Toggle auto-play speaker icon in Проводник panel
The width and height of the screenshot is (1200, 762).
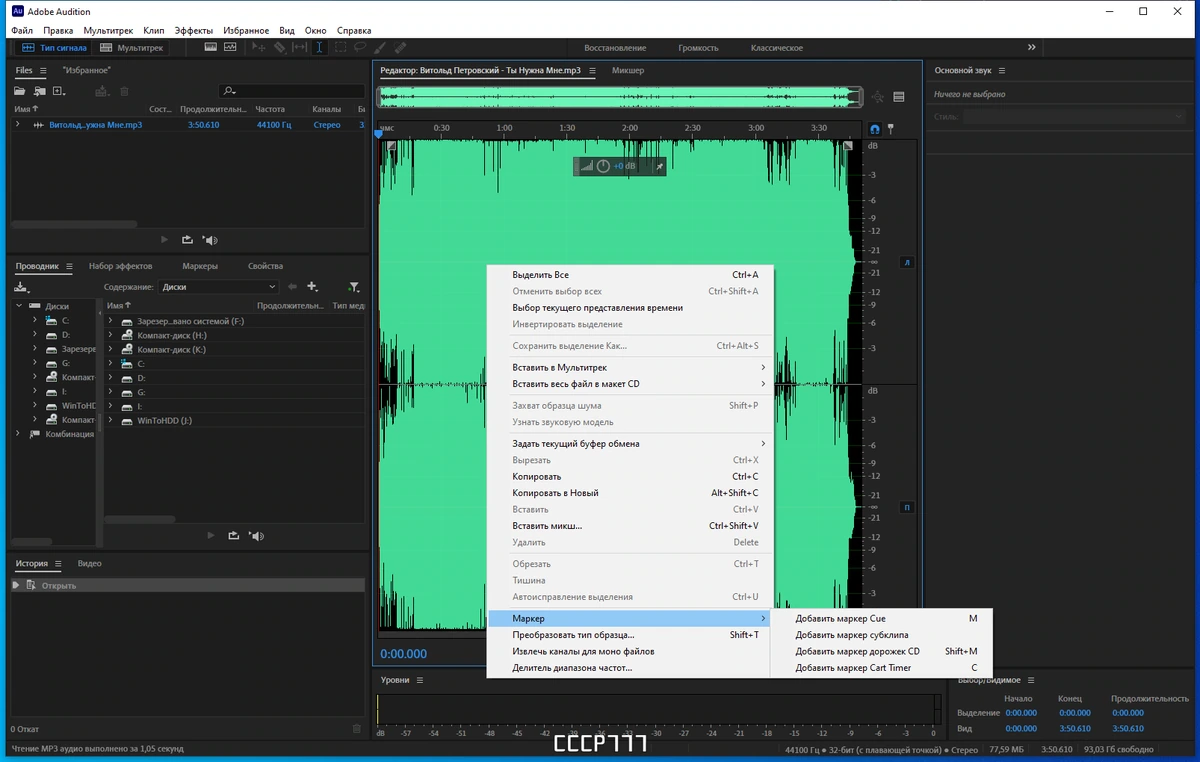pos(257,536)
